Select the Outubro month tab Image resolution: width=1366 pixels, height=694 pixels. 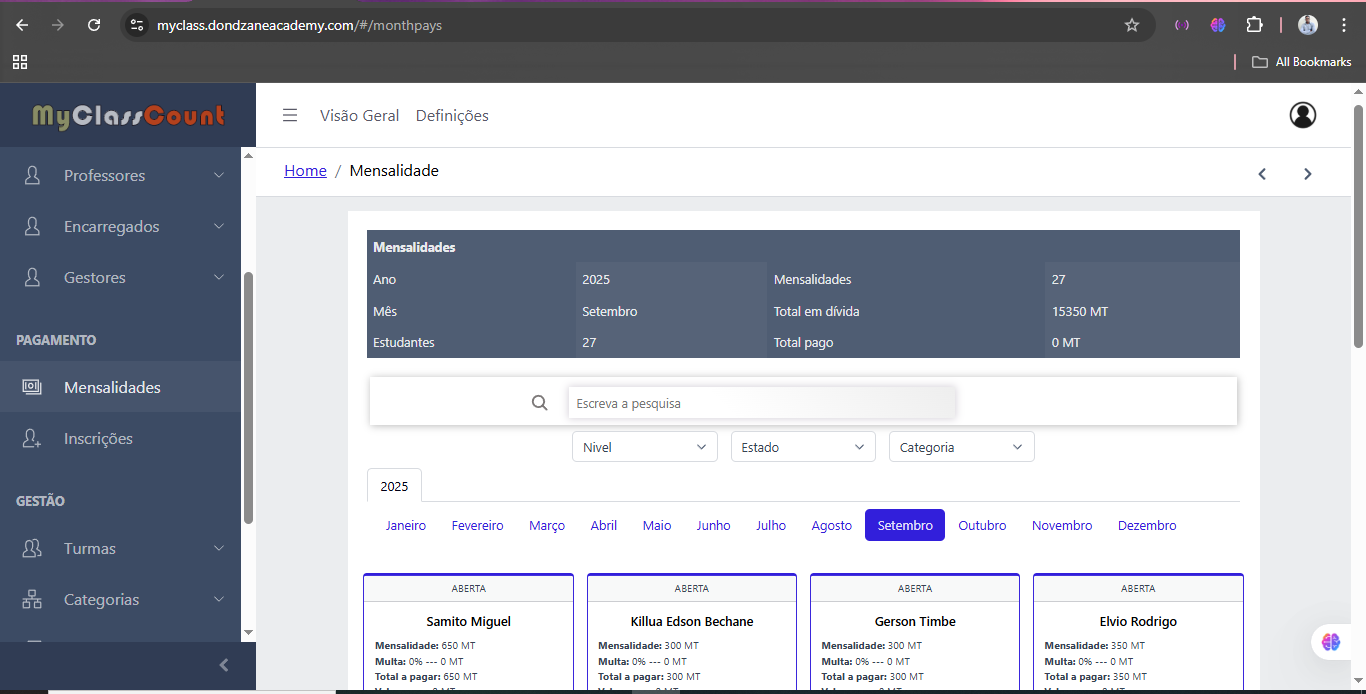(982, 525)
